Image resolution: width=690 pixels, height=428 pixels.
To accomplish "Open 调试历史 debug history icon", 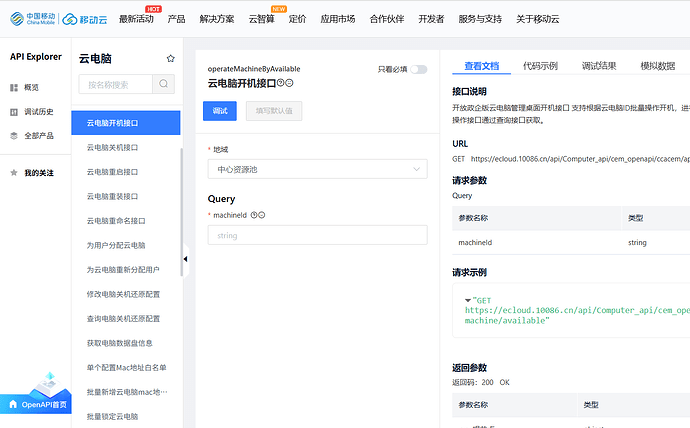I will (14, 112).
